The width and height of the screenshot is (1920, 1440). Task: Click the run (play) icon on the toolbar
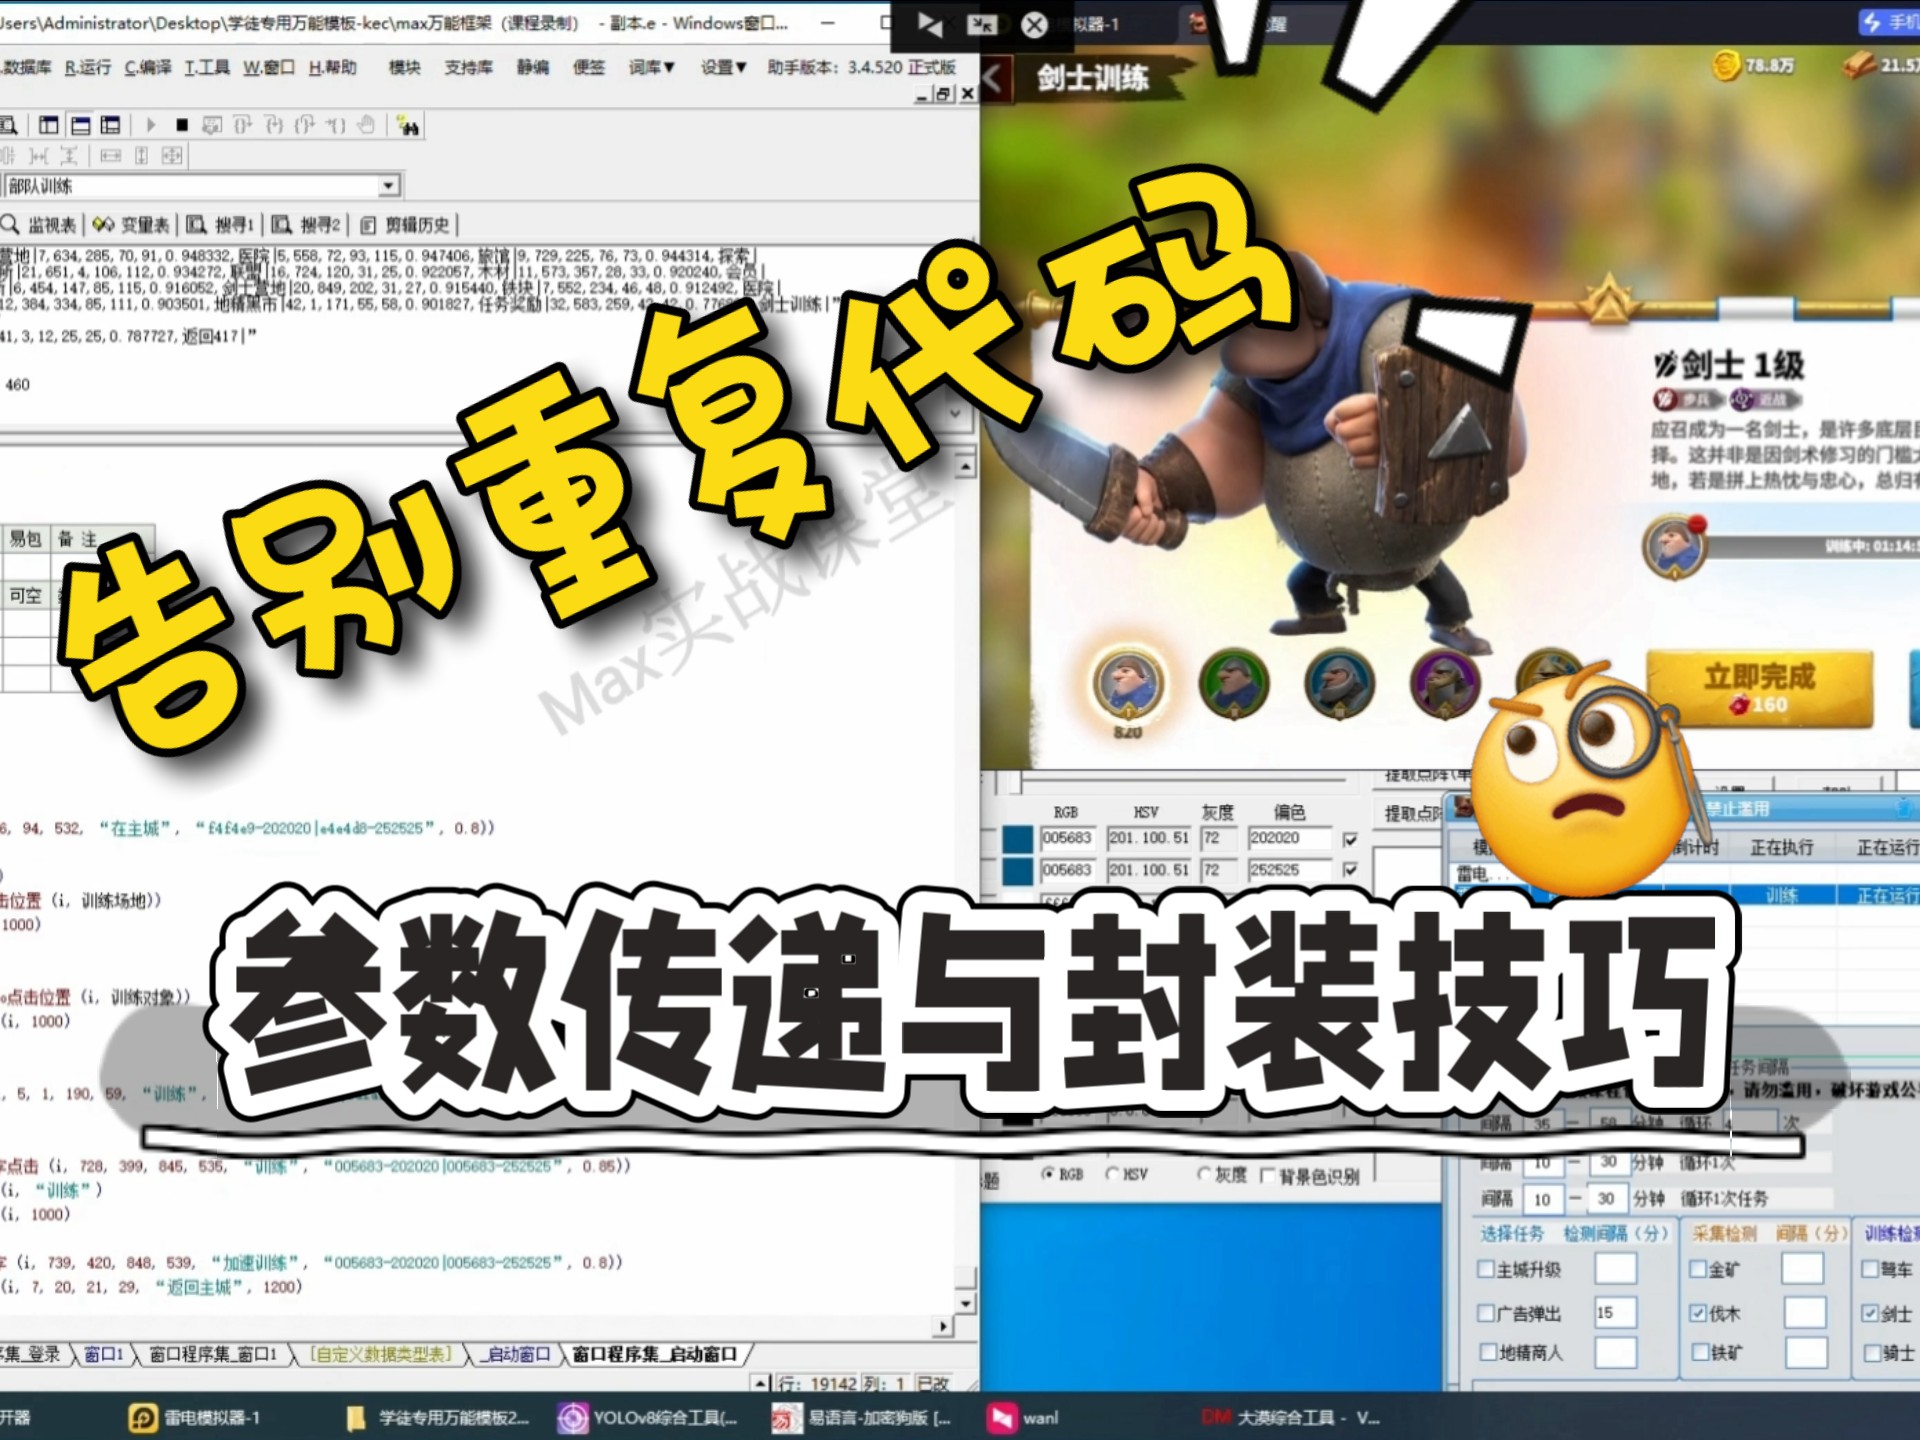tap(151, 125)
